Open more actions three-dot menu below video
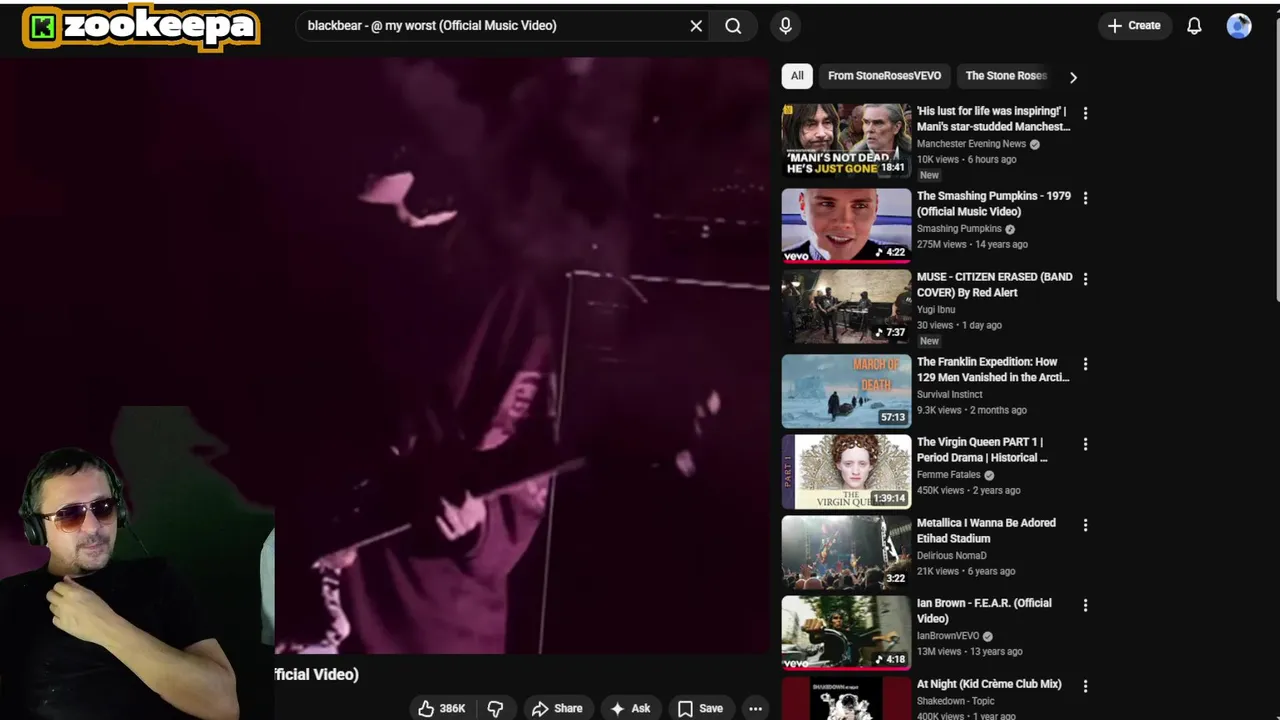1280x720 pixels. point(755,708)
